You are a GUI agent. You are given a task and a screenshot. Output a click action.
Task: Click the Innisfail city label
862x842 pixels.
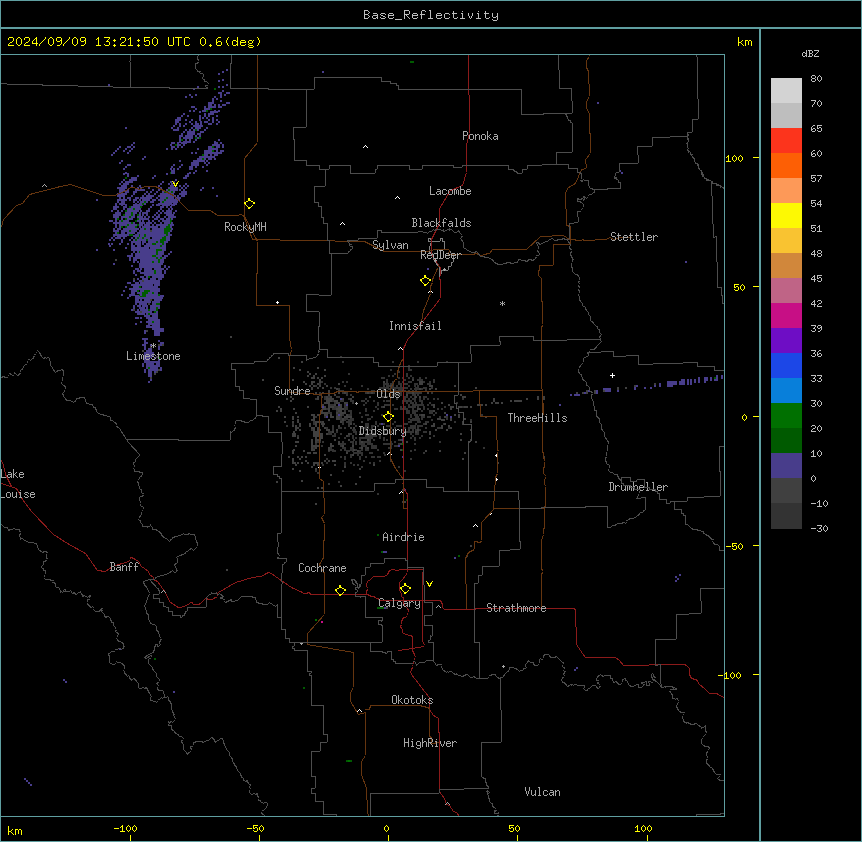(415, 326)
